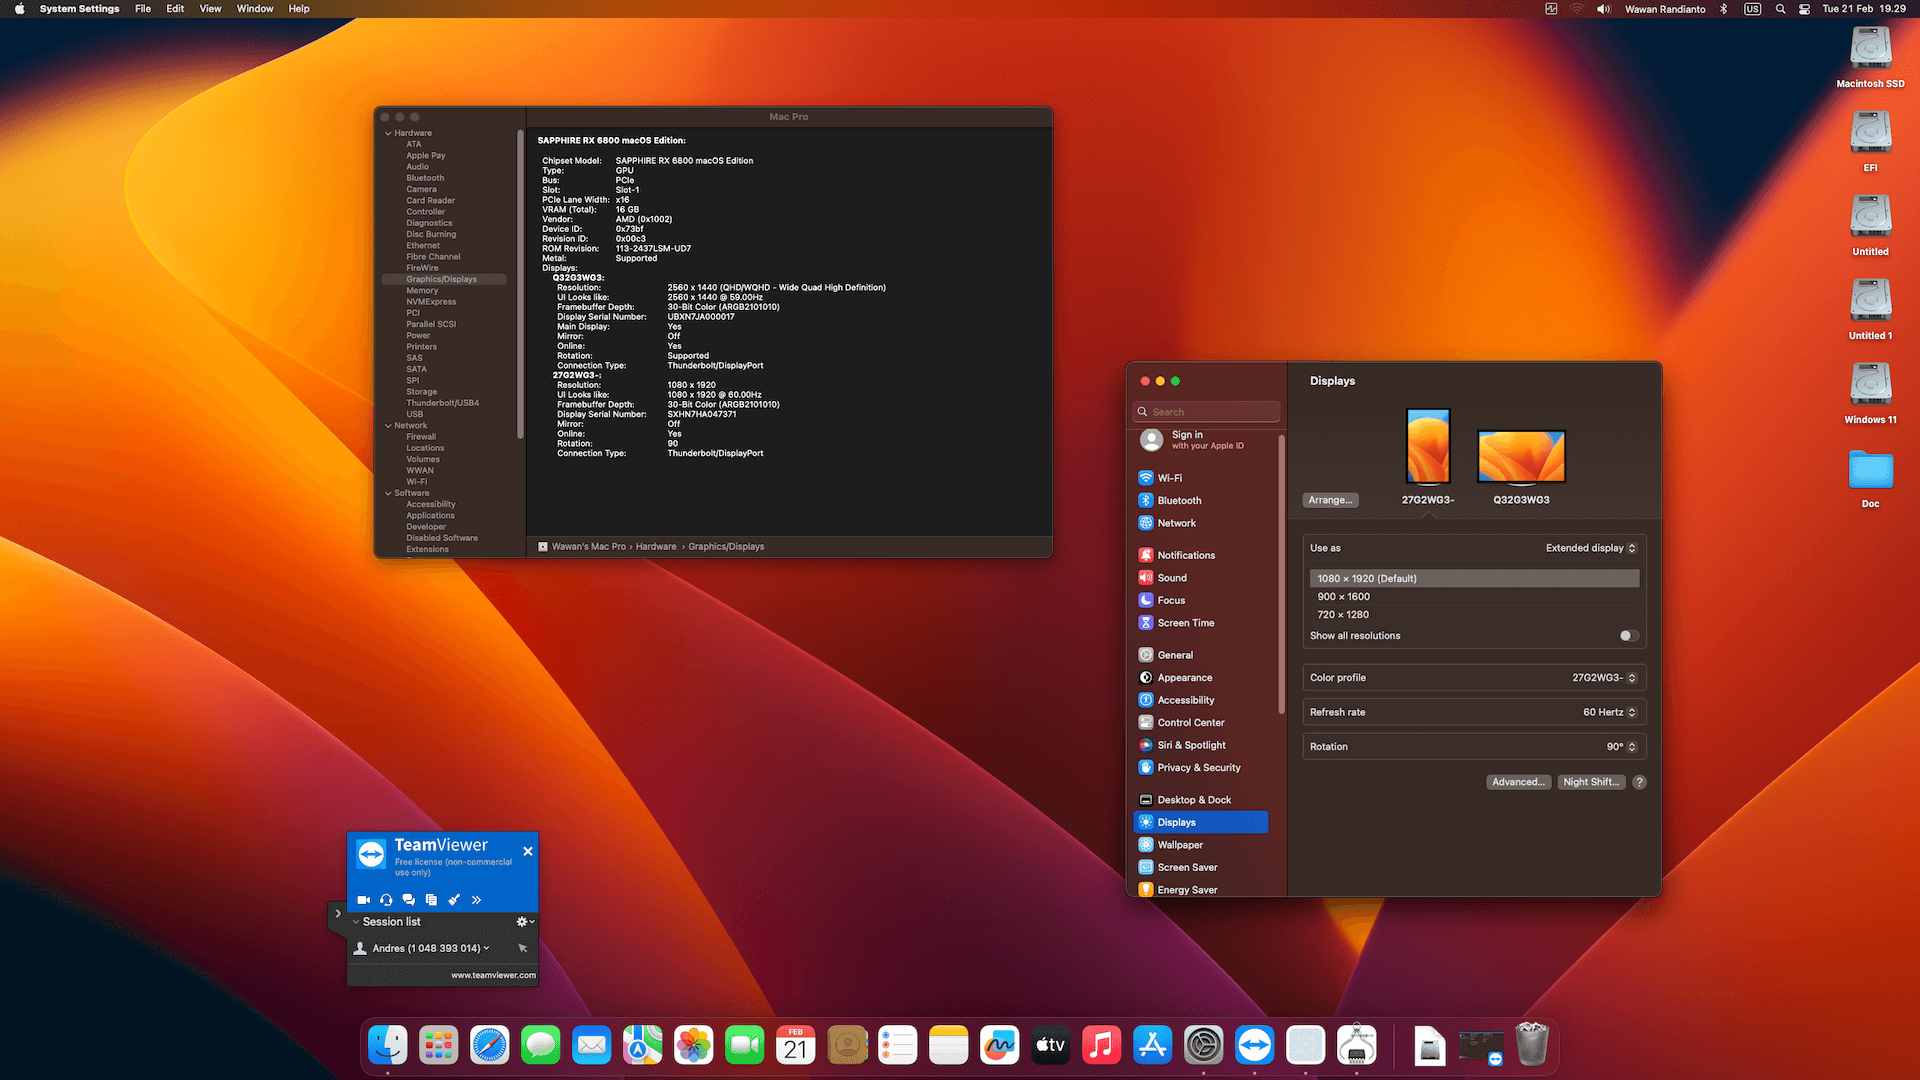The image size is (1920, 1080).
Task: Open Mail from the Dock
Action: click(592, 1045)
